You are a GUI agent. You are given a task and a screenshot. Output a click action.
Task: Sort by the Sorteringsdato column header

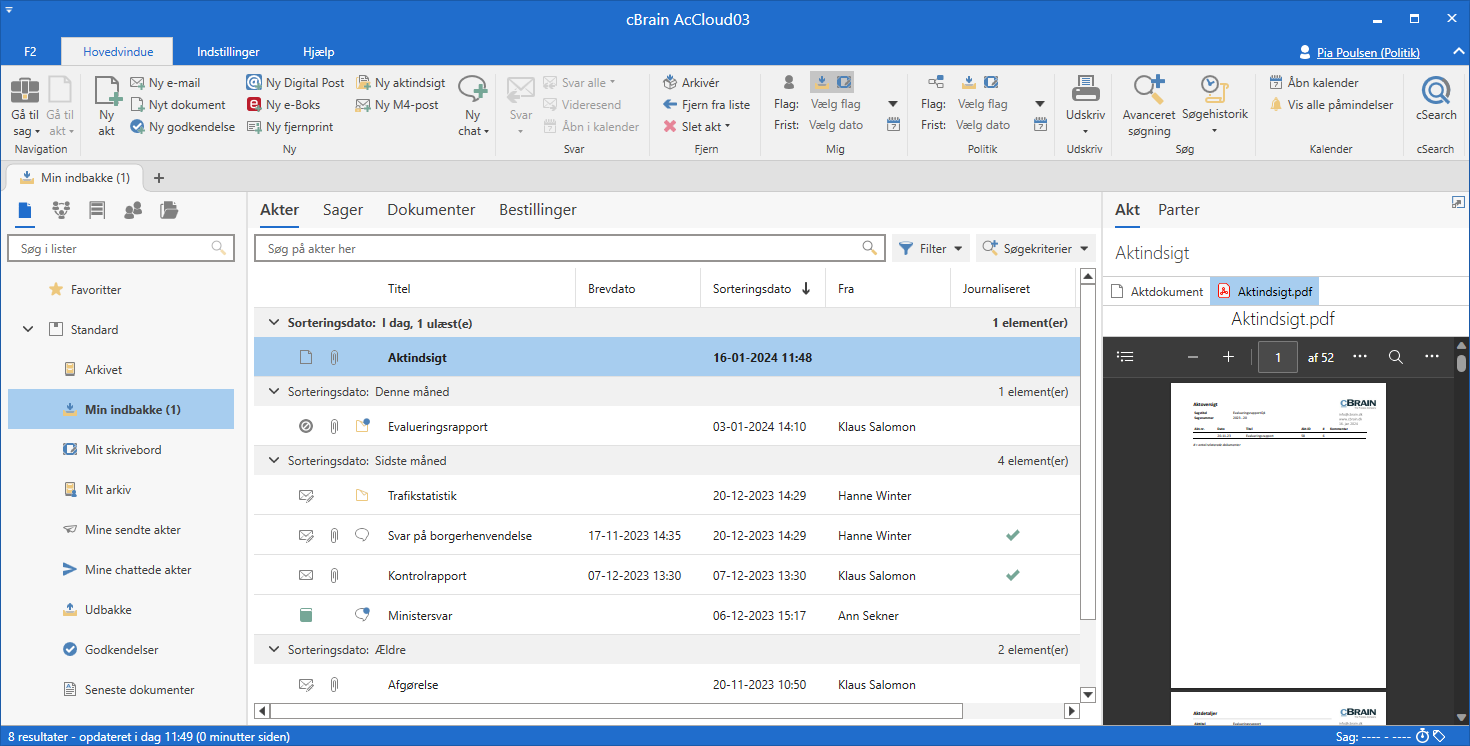(x=762, y=288)
